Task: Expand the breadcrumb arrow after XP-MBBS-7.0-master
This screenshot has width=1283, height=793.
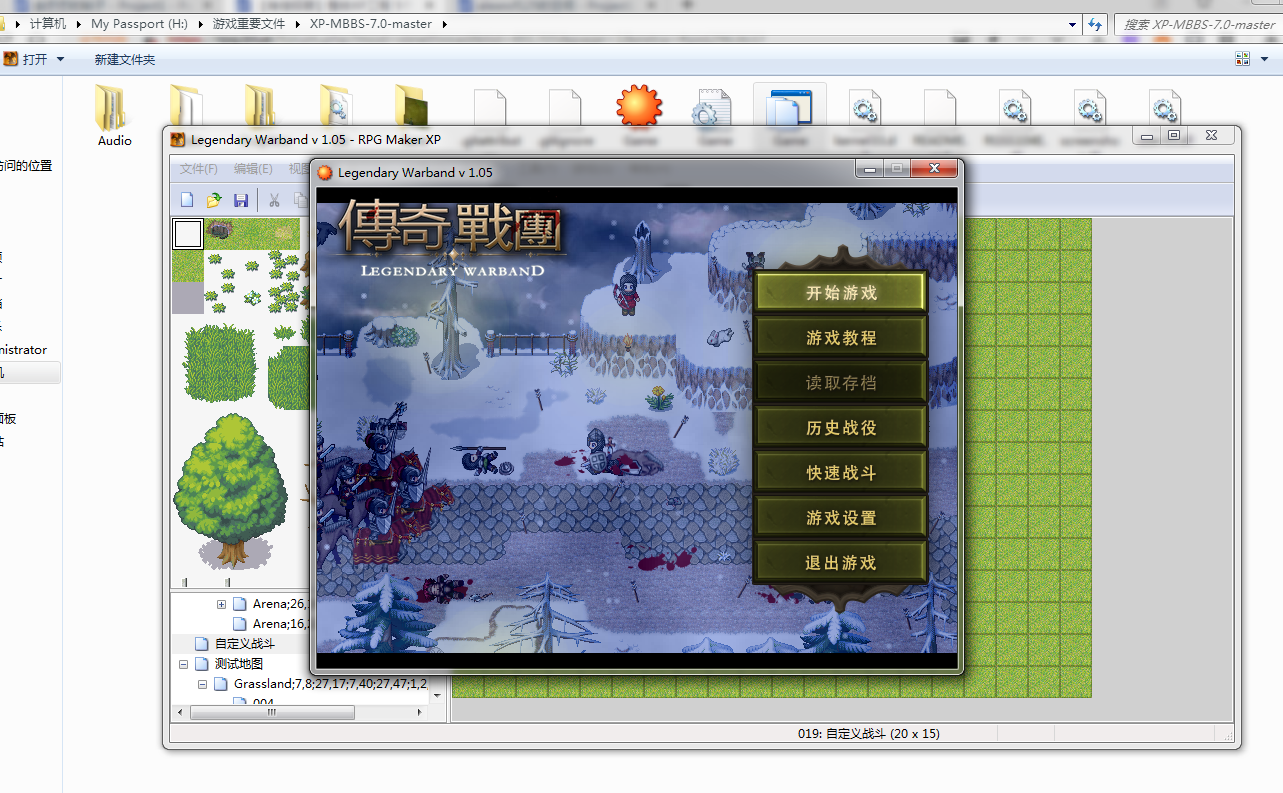Action: 444,24
